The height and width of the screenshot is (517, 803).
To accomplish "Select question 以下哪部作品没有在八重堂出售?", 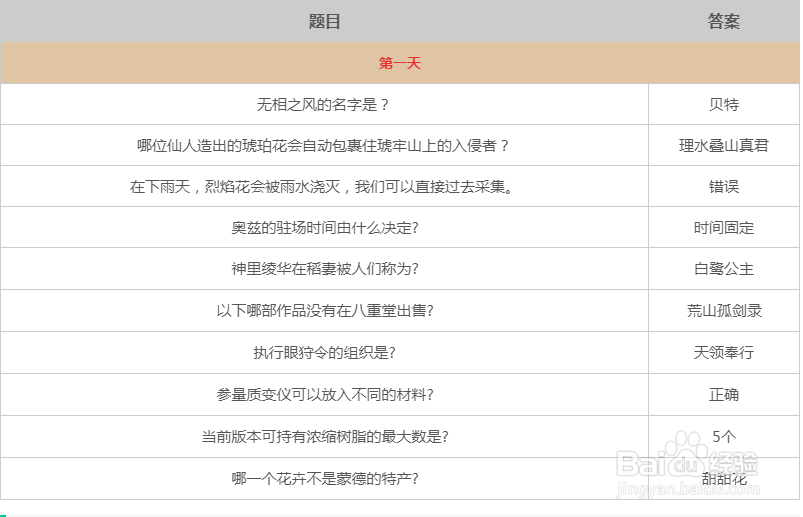I will [x=325, y=310].
